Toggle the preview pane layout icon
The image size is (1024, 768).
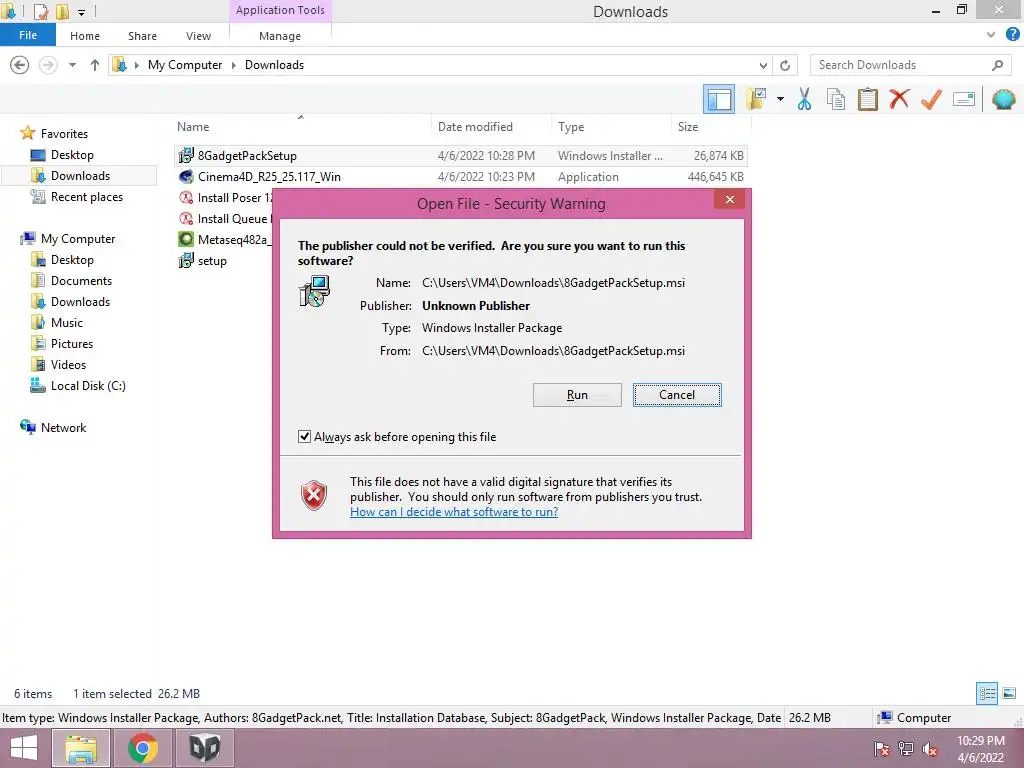pyautogui.click(x=719, y=99)
